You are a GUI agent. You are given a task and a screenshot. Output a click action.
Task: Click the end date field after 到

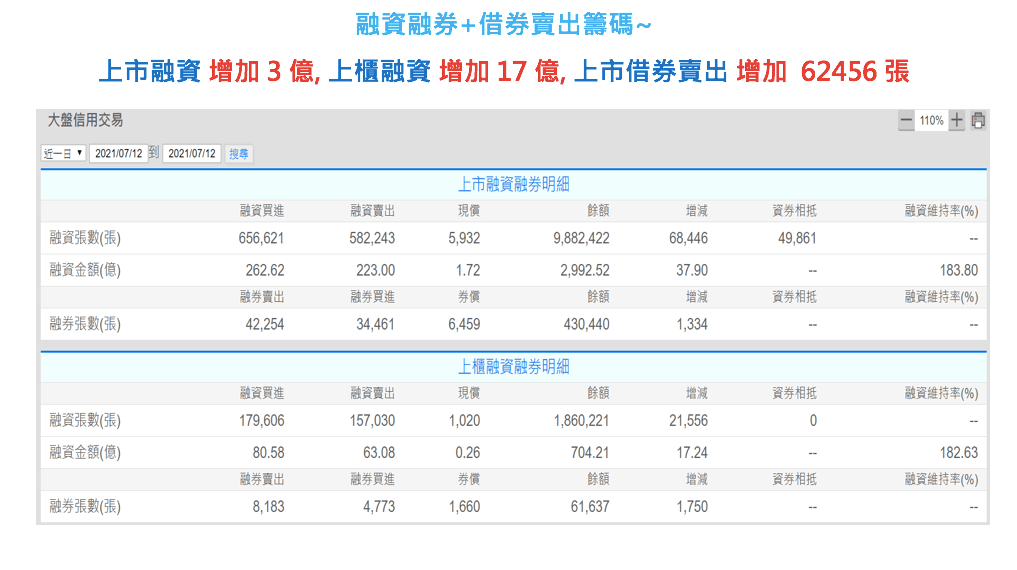[191, 154]
